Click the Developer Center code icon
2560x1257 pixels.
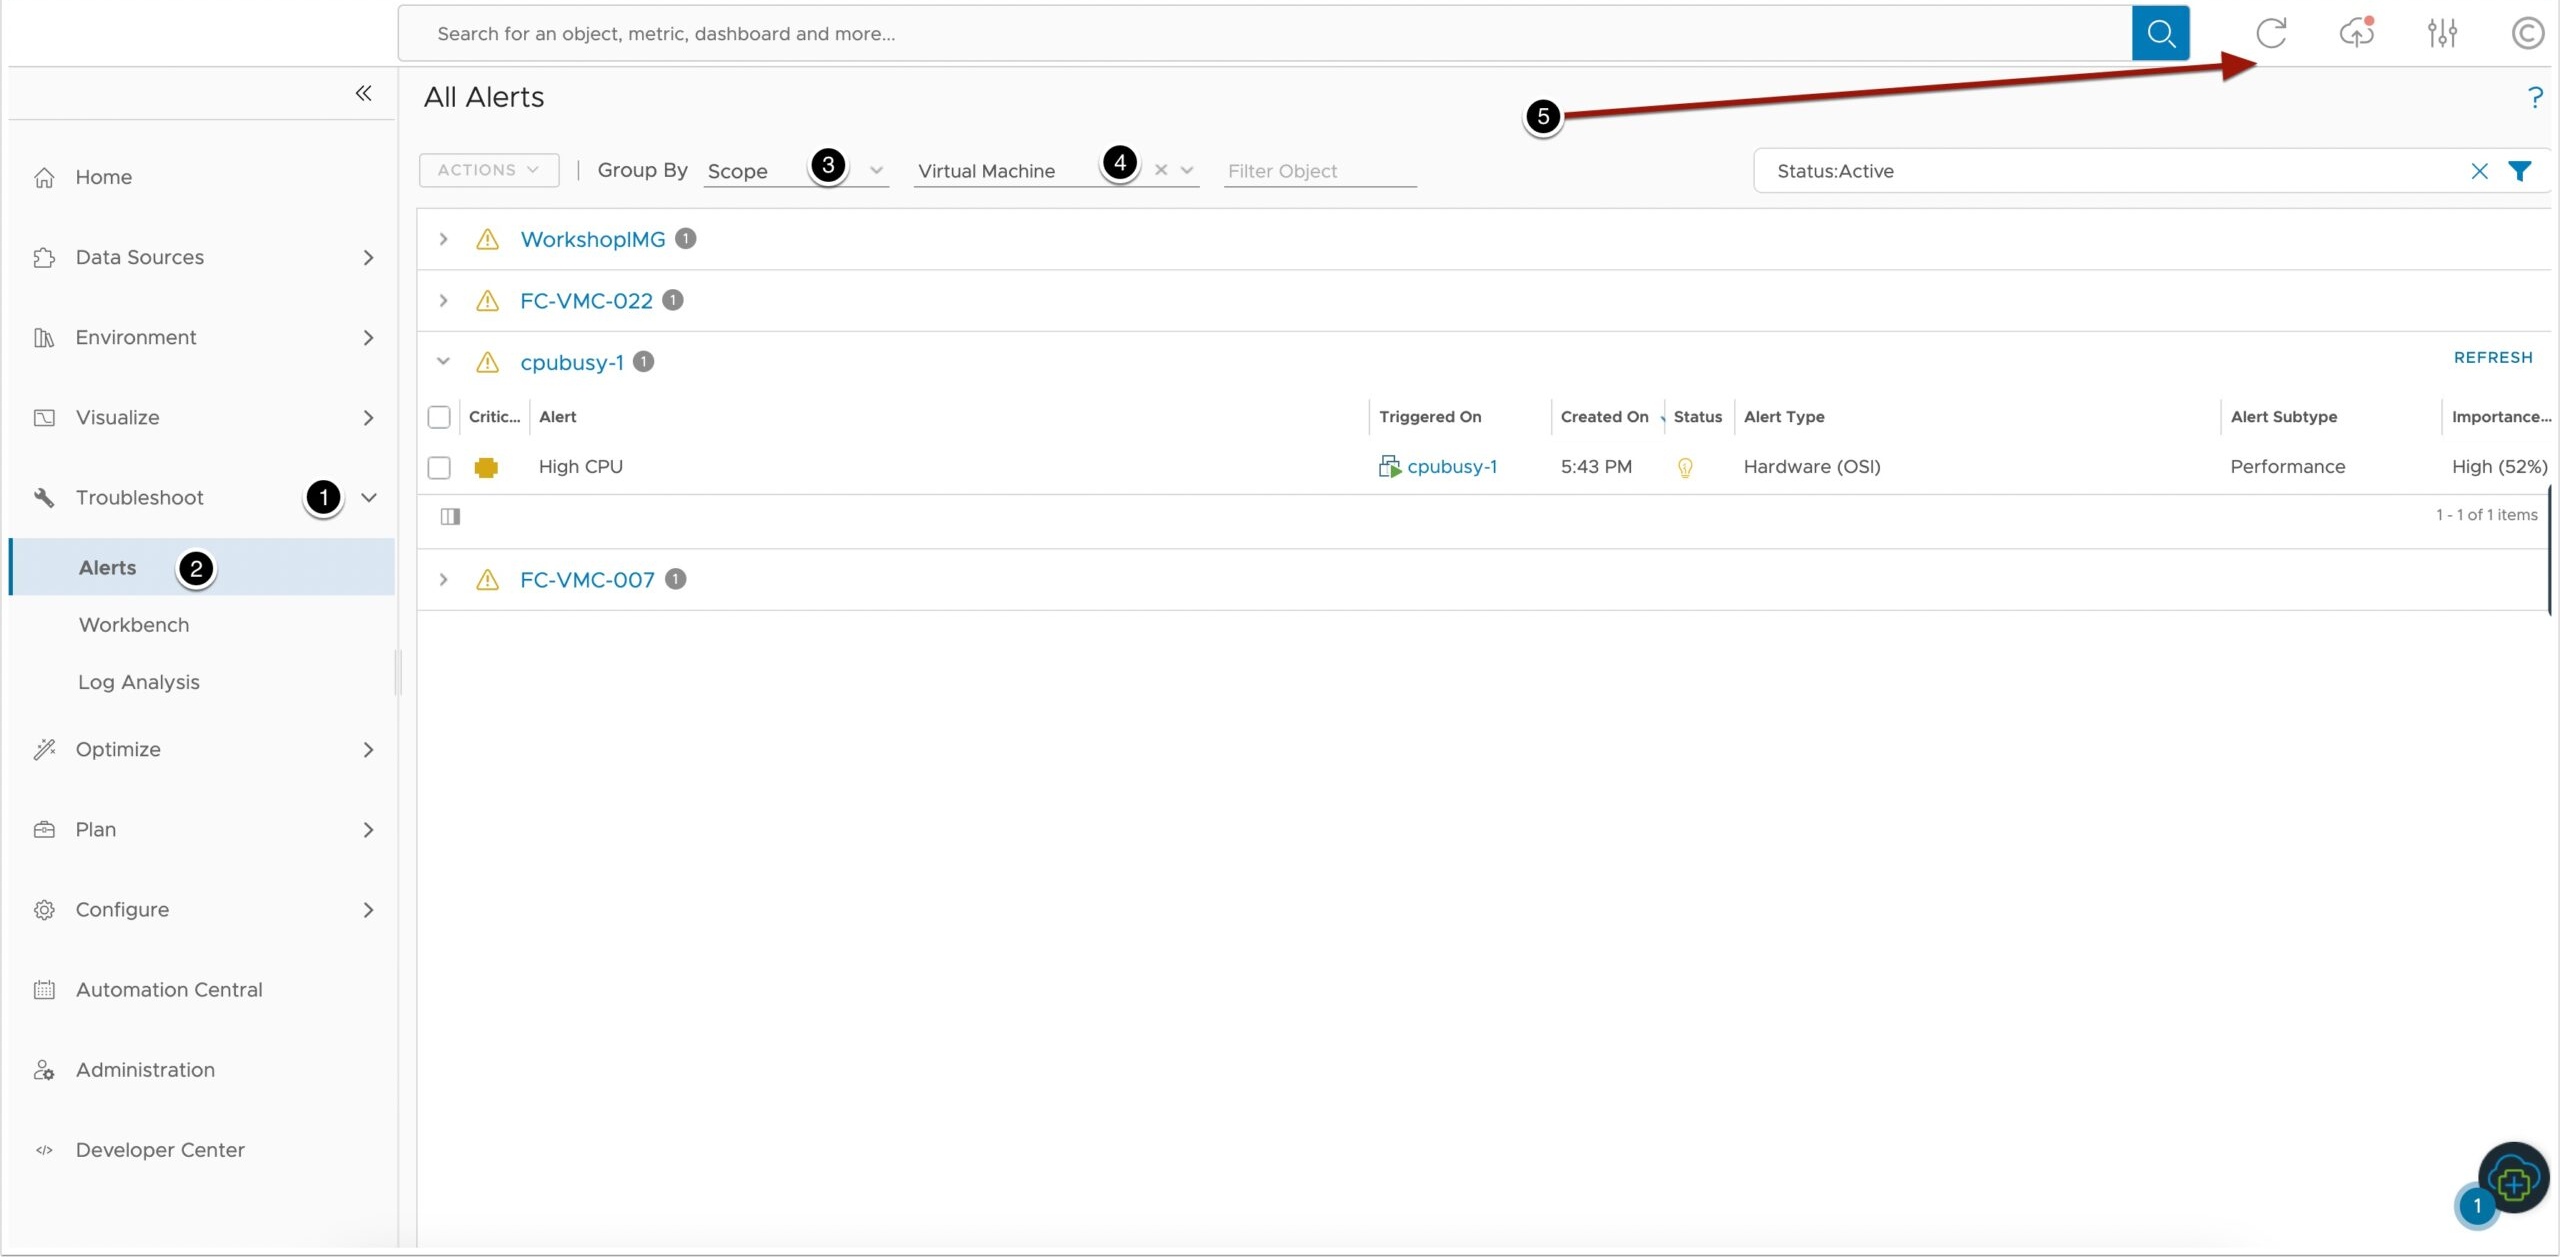pos(44,1150)
